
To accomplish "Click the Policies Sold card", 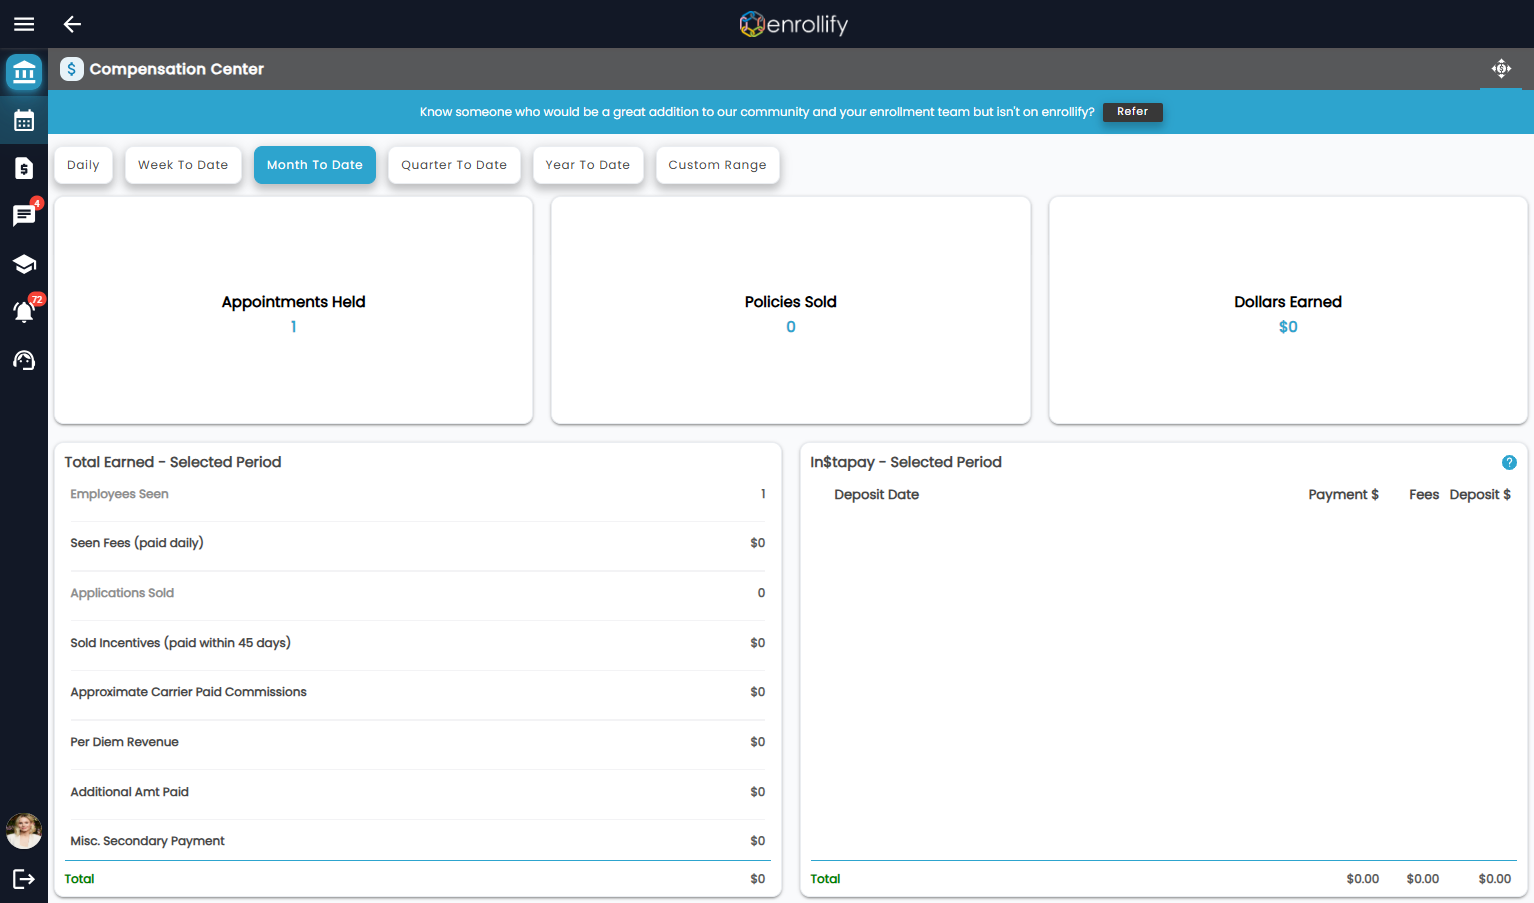I will (791, 310).
